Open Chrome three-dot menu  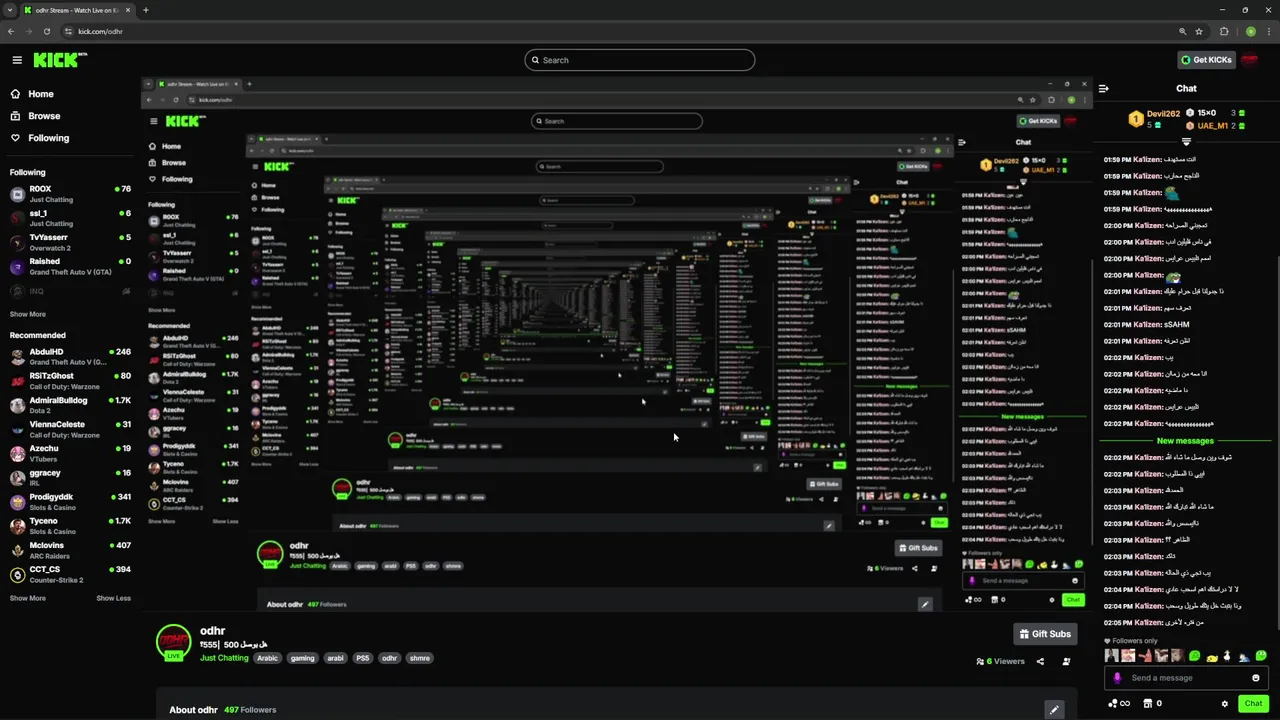point(1268,31)
